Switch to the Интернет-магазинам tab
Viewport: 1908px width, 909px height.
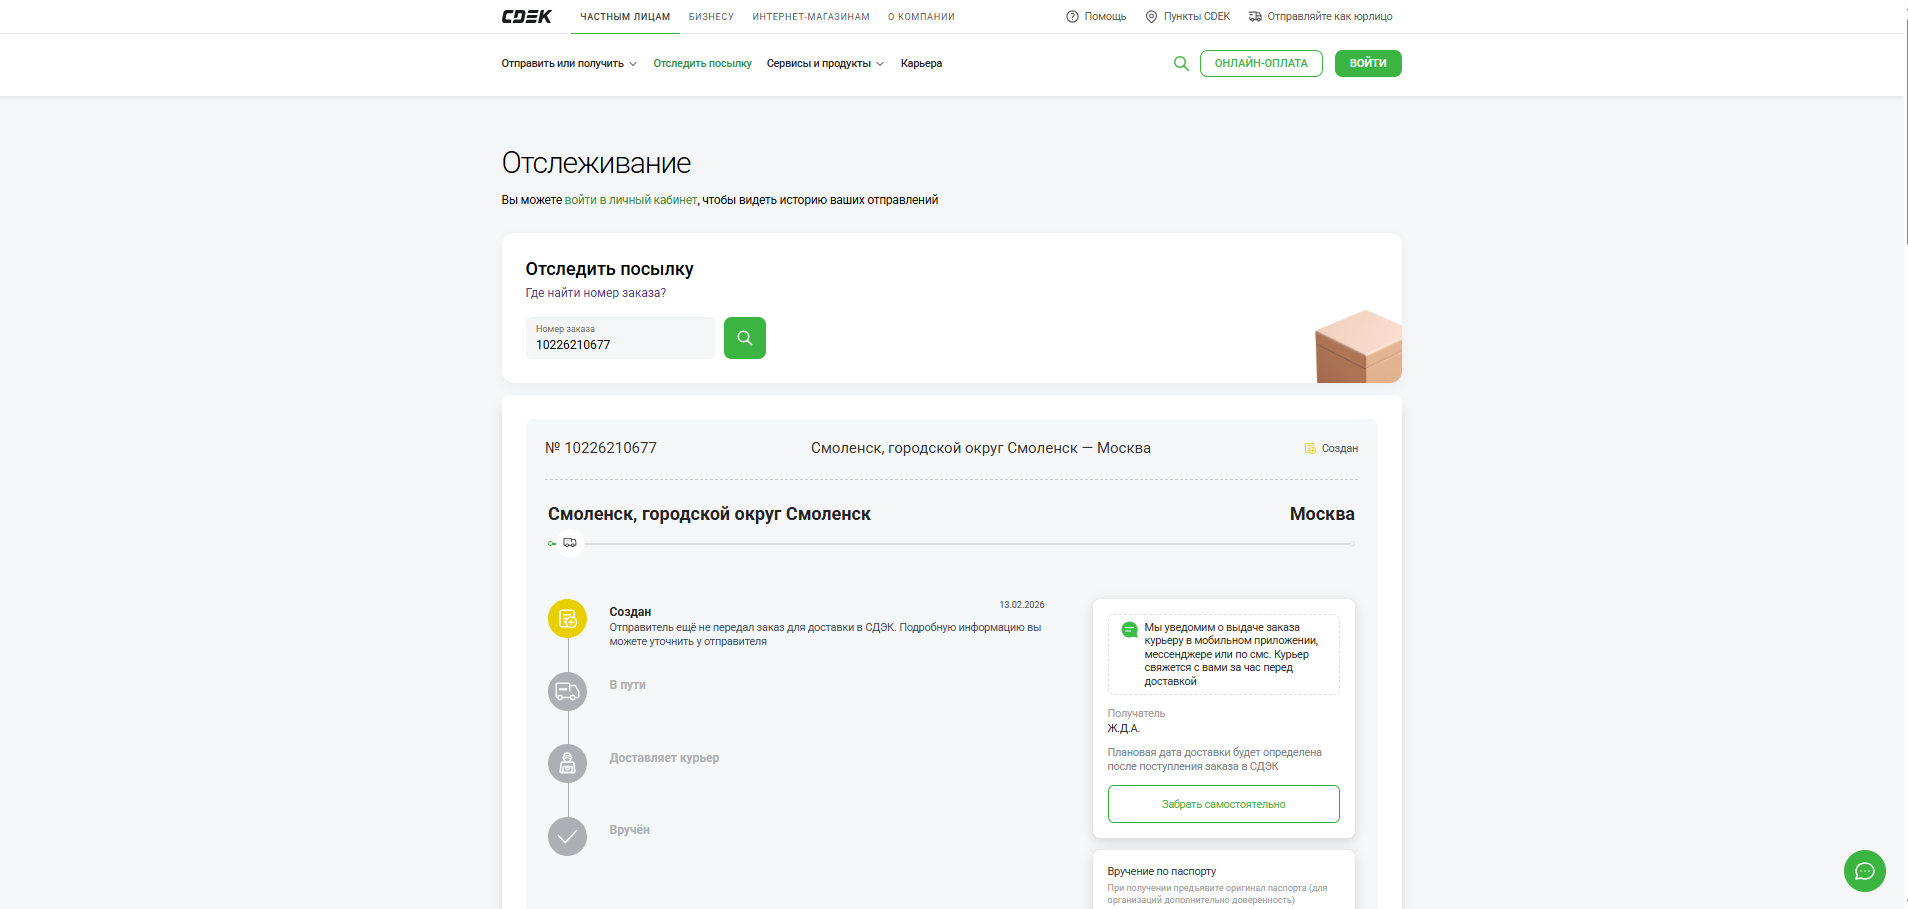pyautogui.click(x=810, y=17)
